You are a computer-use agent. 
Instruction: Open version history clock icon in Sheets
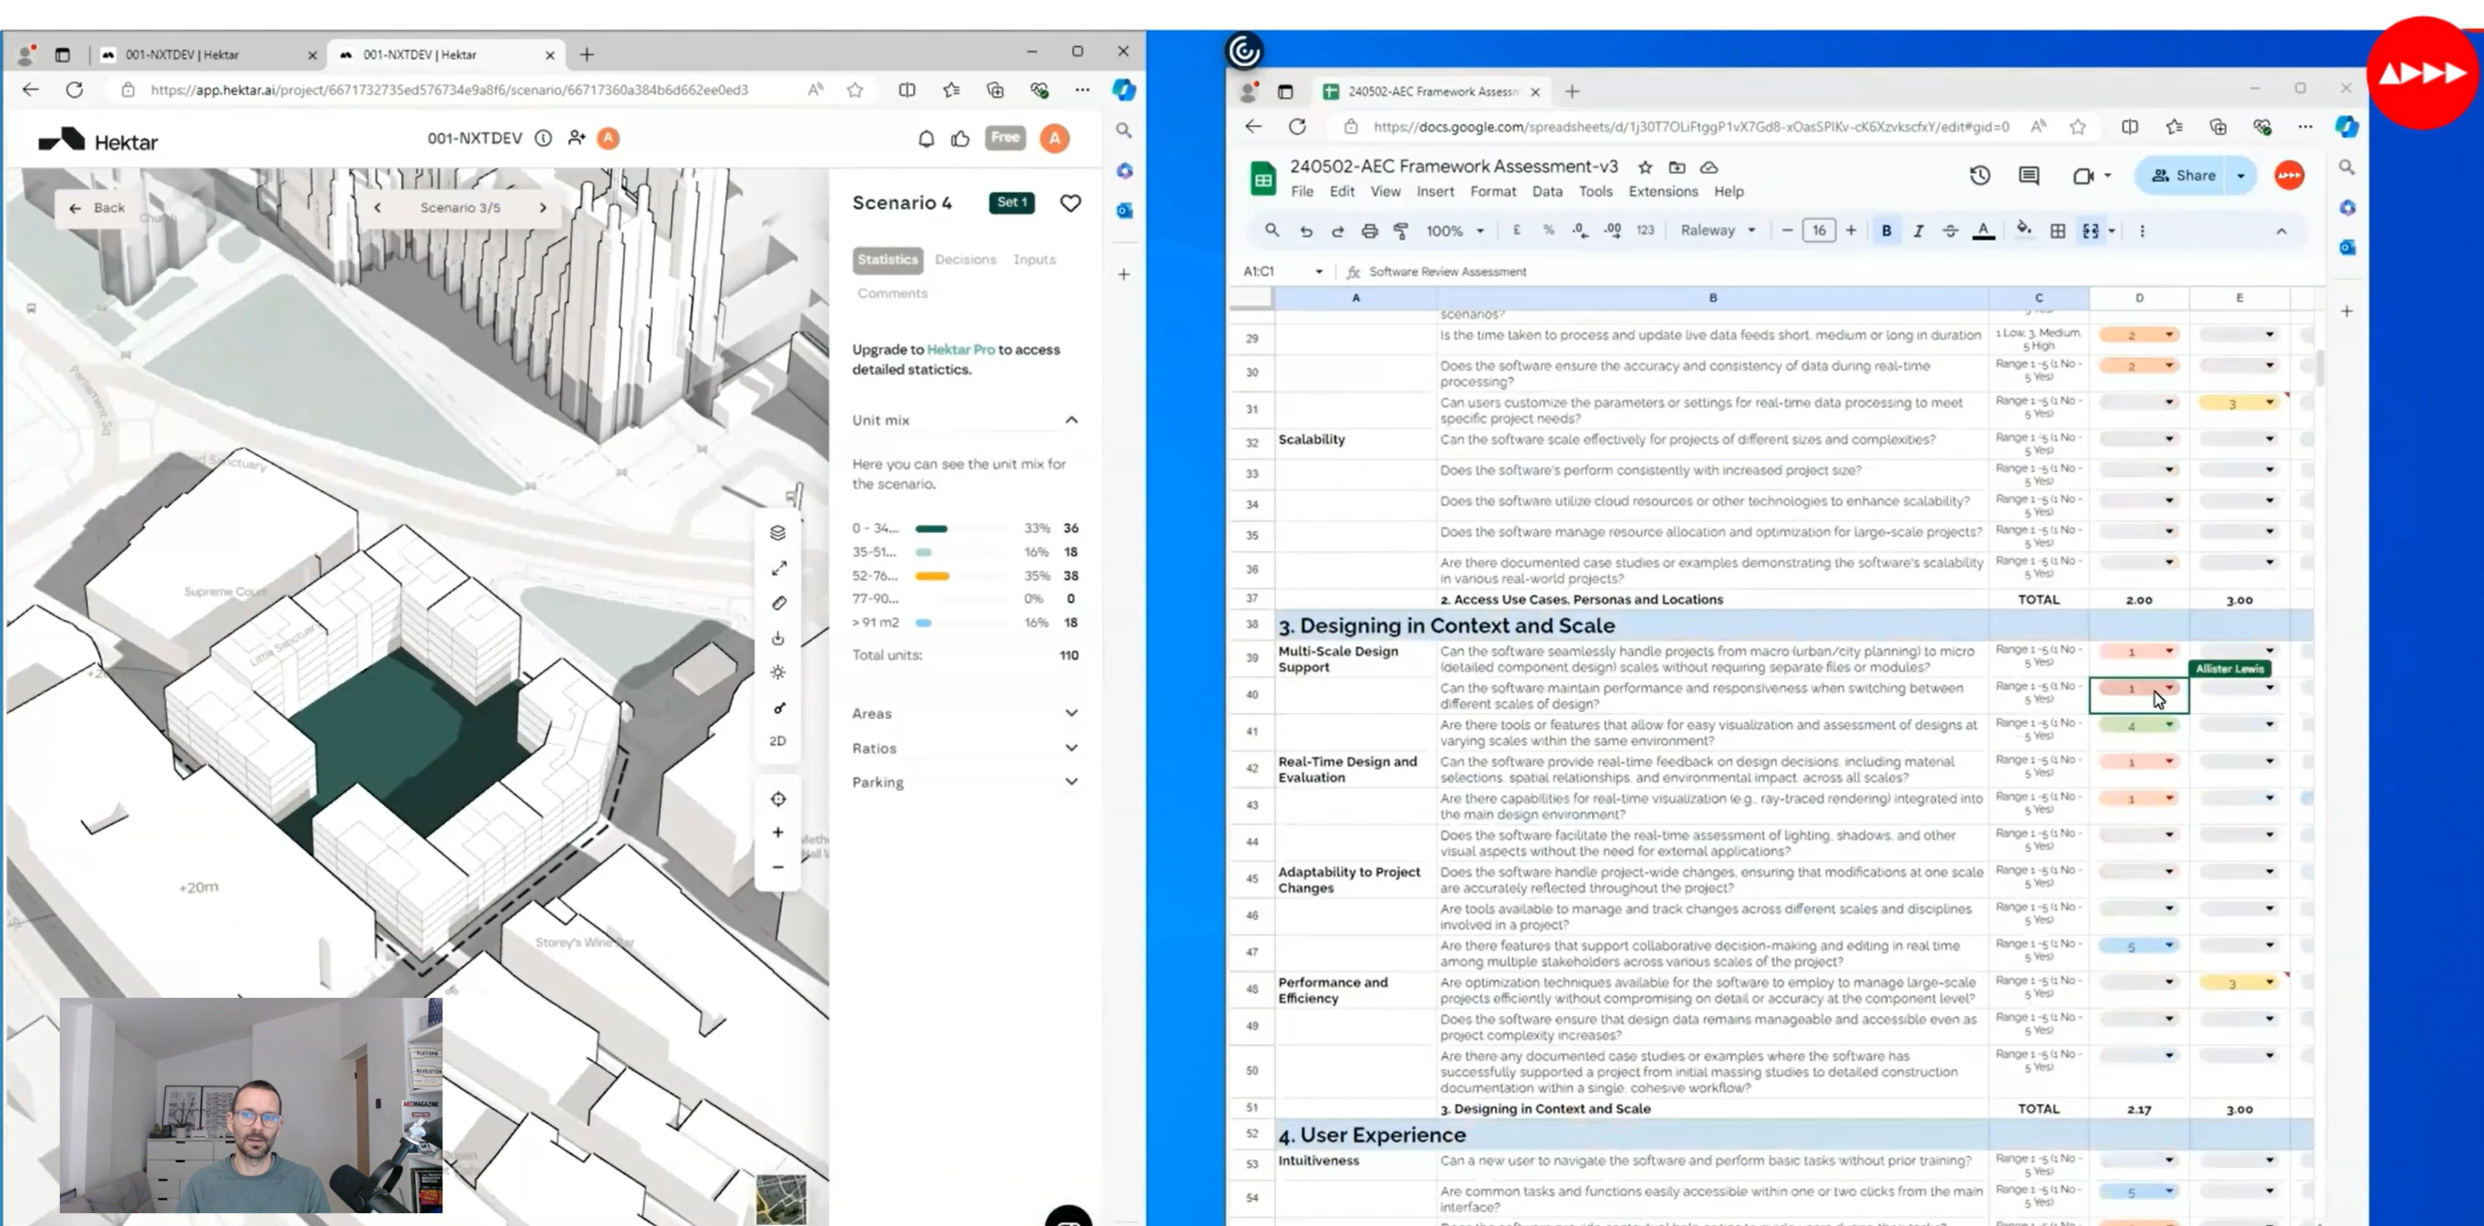point(1979,176)
